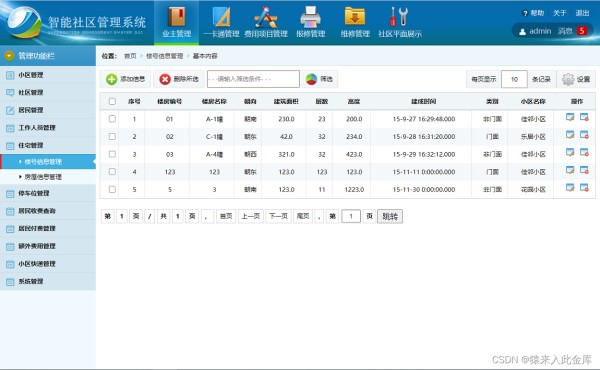Expand 社区管理 in the sidebar

[x=48, y=93]
